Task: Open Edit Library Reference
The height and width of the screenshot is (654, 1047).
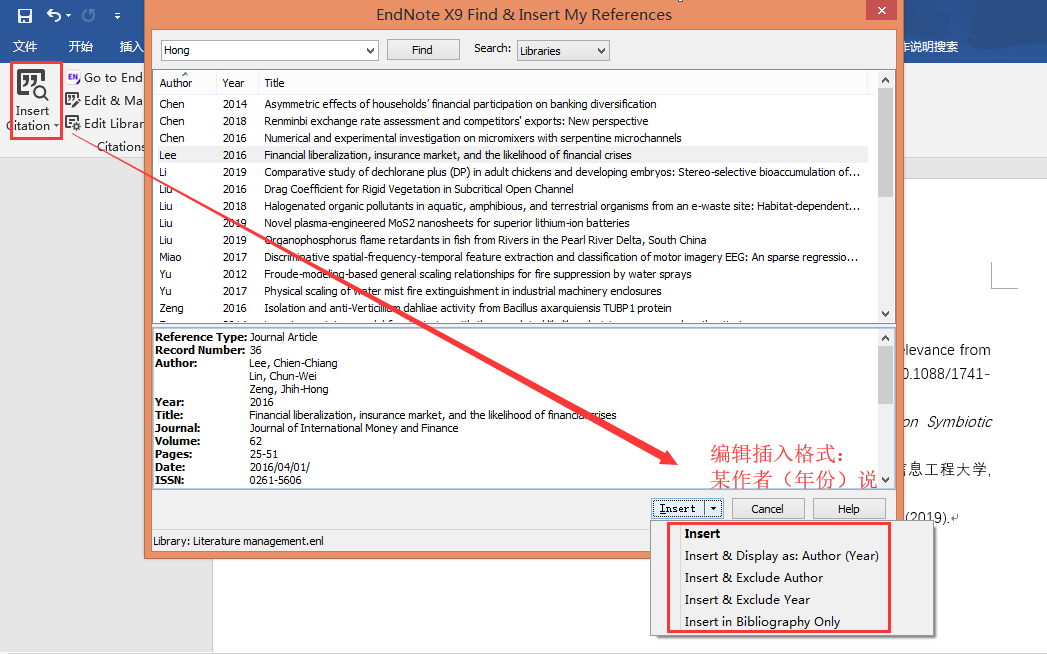Action: pos(104,124)
